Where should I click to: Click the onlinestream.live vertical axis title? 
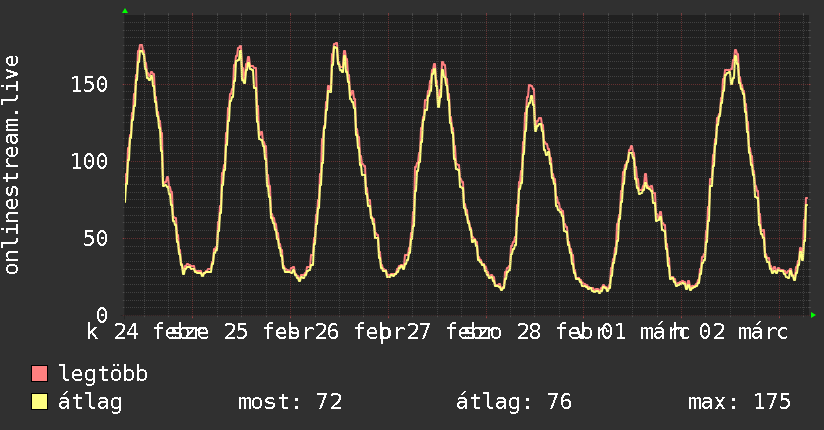[11, 165]
